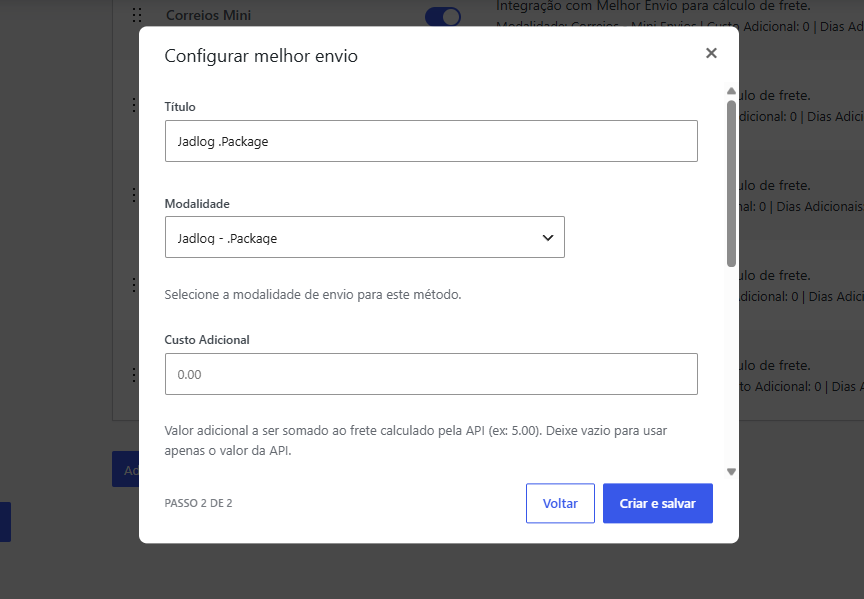Click the modal scrollbar up arrow
This screenshot has width=864, height=599.
click(731, 91)
